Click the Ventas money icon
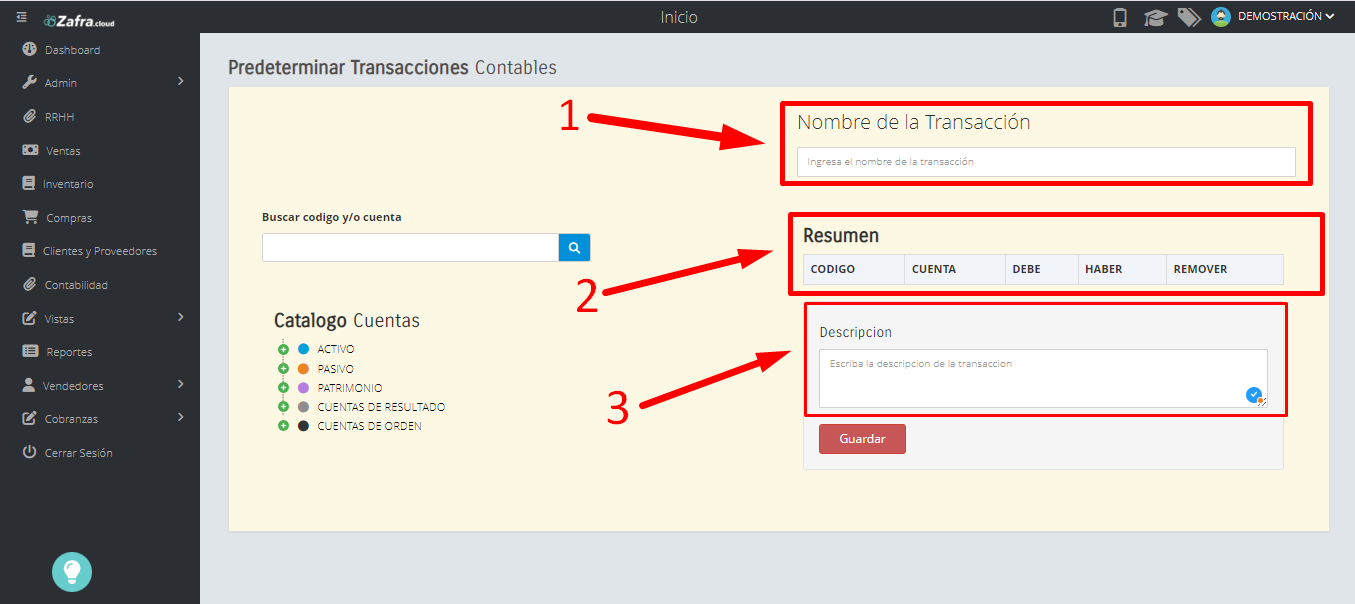The height and width of the screenshot is (604, 1355). tap(30, 150)
